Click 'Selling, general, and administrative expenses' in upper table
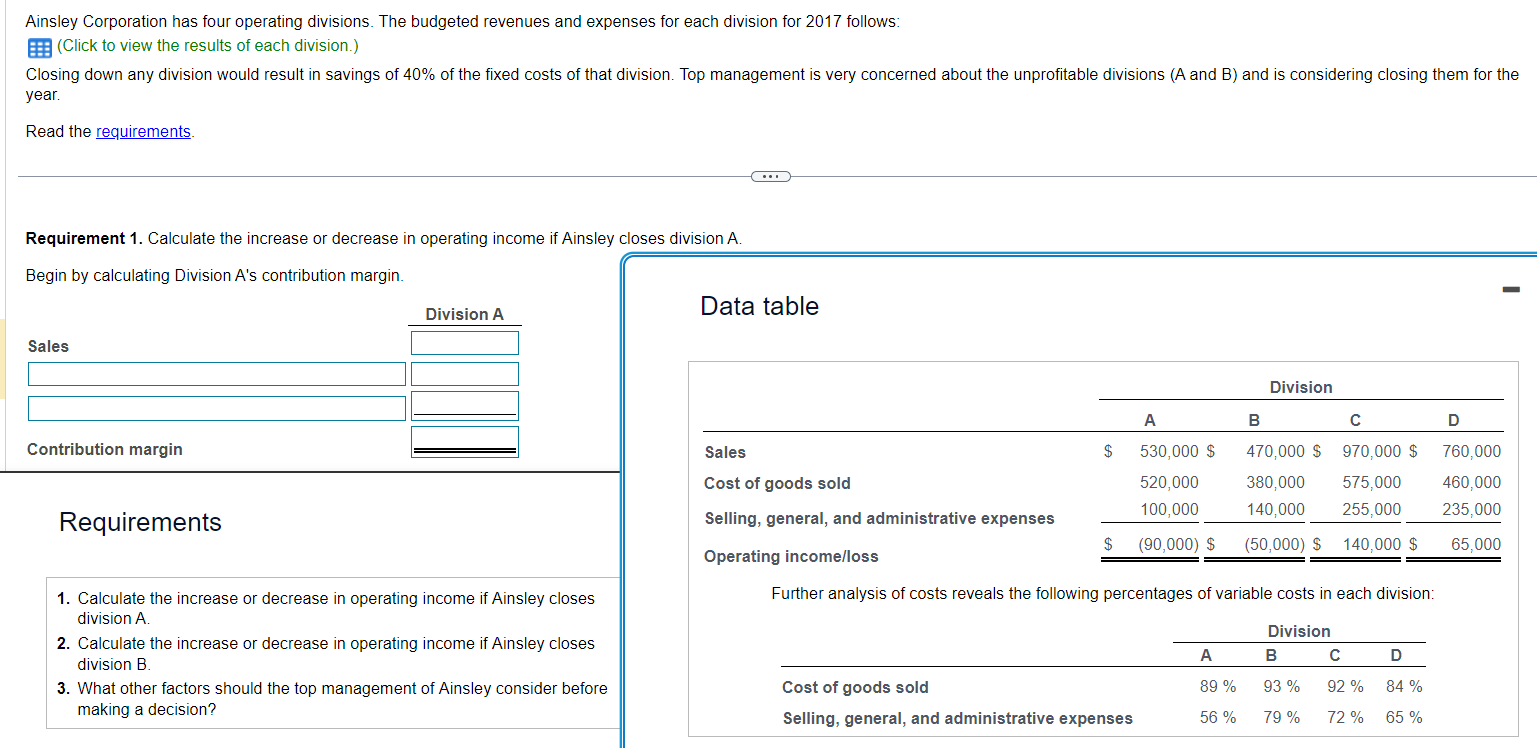 879,518
